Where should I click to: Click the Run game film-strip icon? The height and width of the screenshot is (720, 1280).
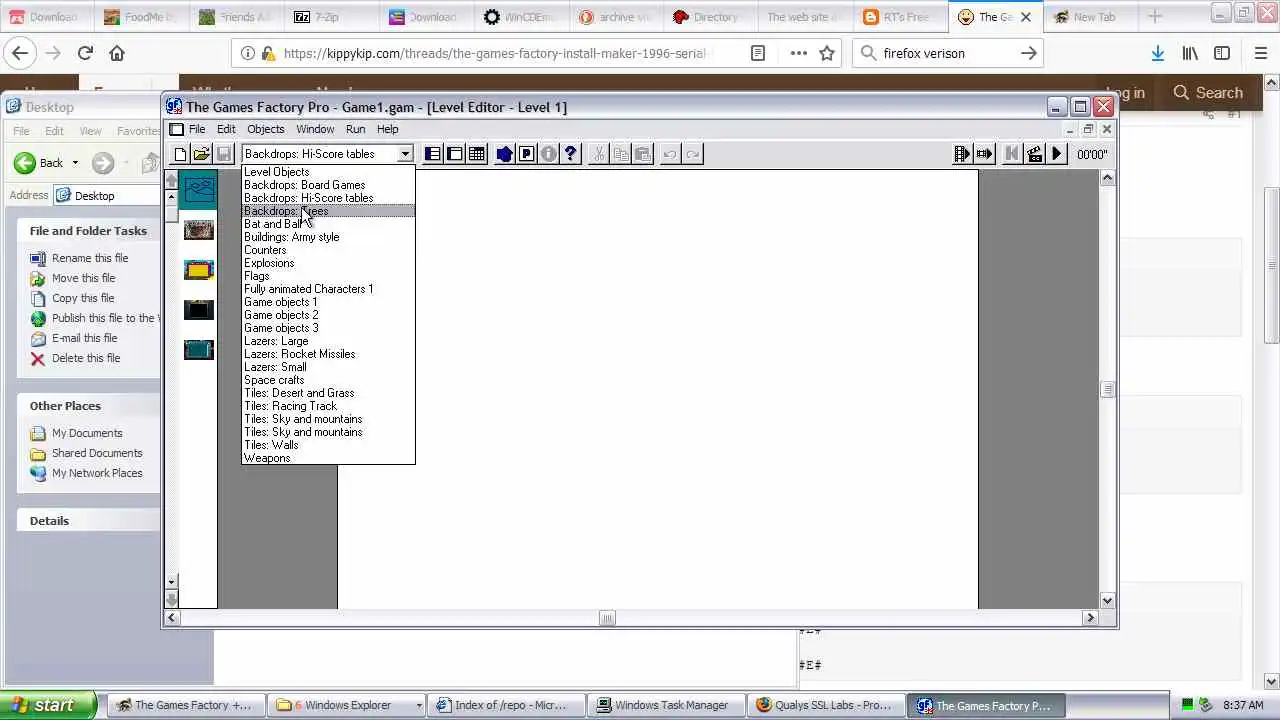[x=962, y=154]
